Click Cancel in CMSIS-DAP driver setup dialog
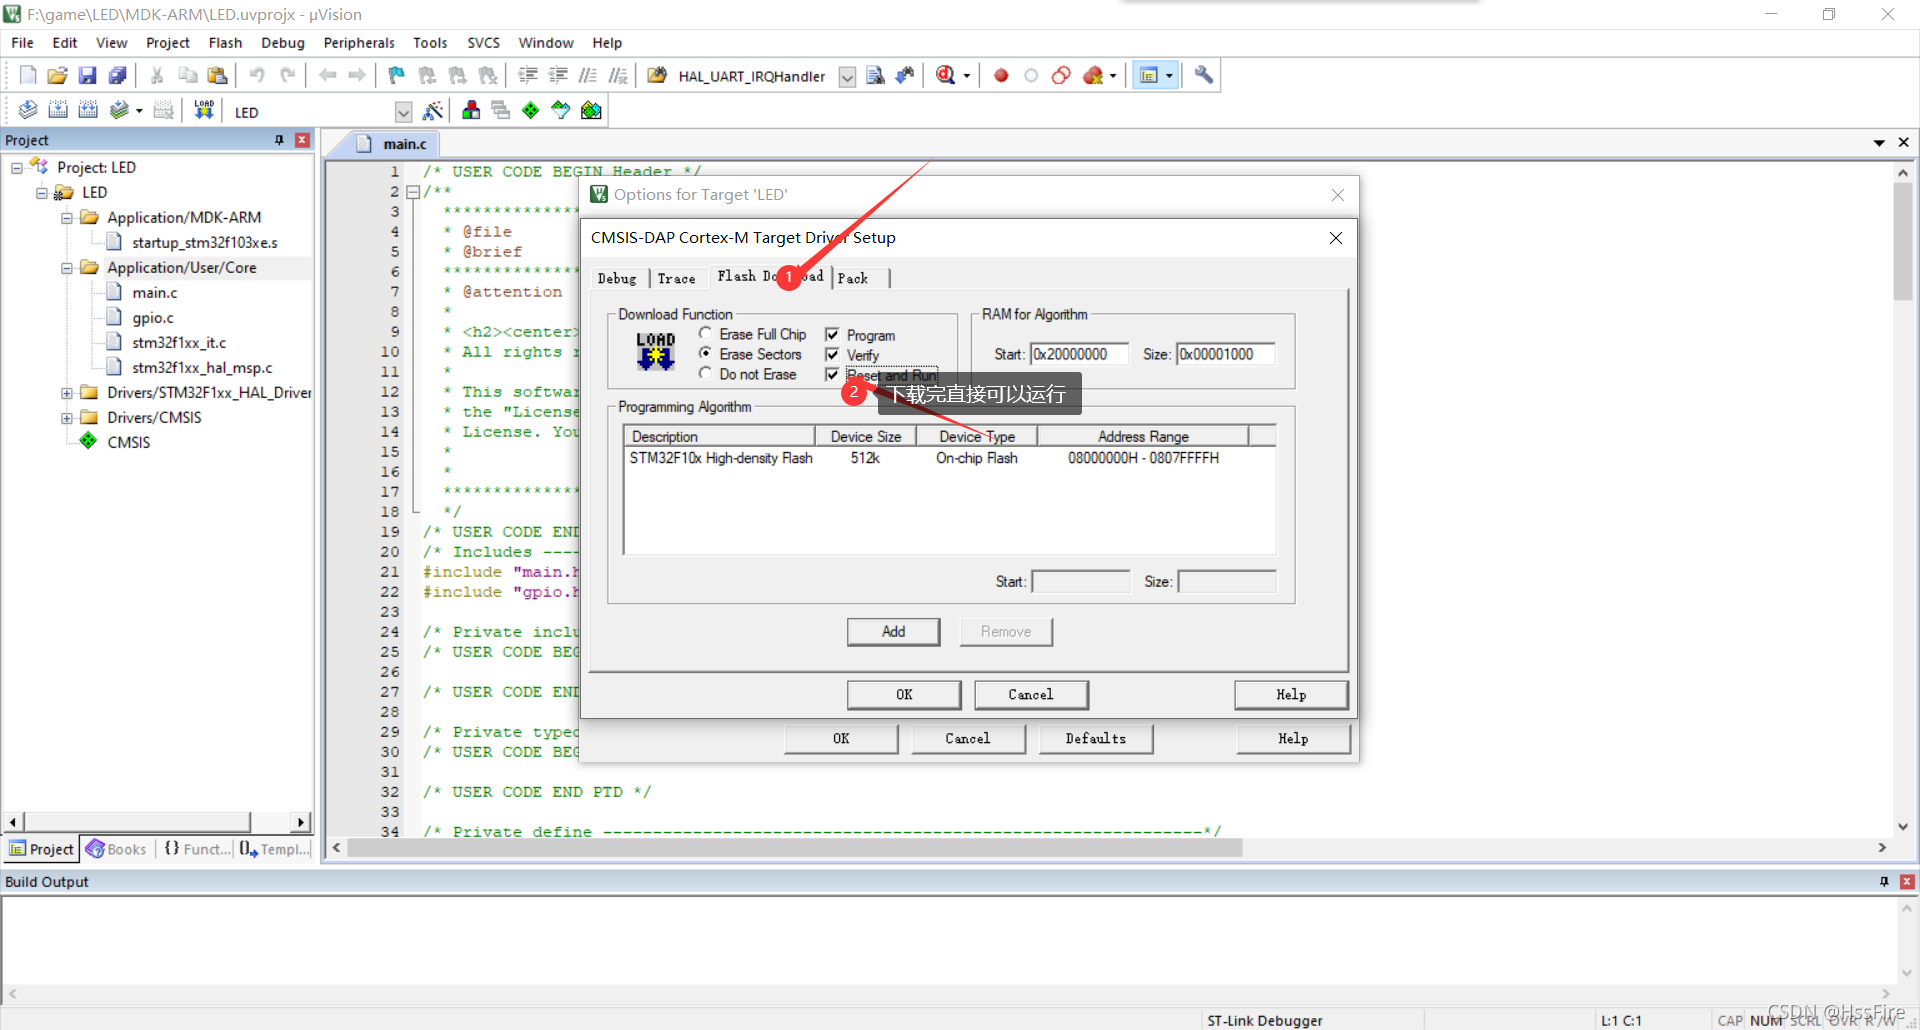 pos(1031,694)
